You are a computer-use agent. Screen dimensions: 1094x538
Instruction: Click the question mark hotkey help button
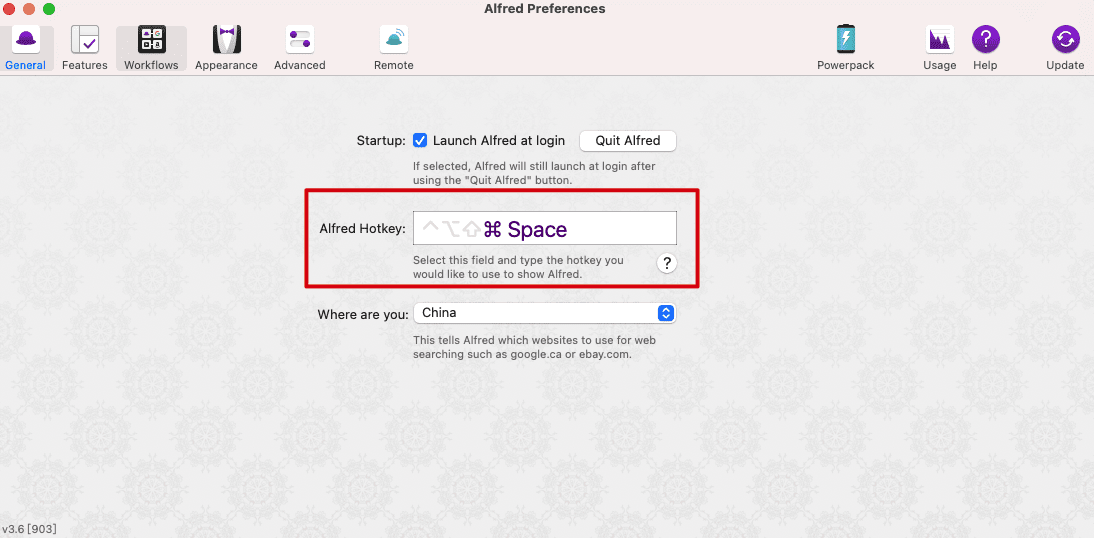pos(667,263)
